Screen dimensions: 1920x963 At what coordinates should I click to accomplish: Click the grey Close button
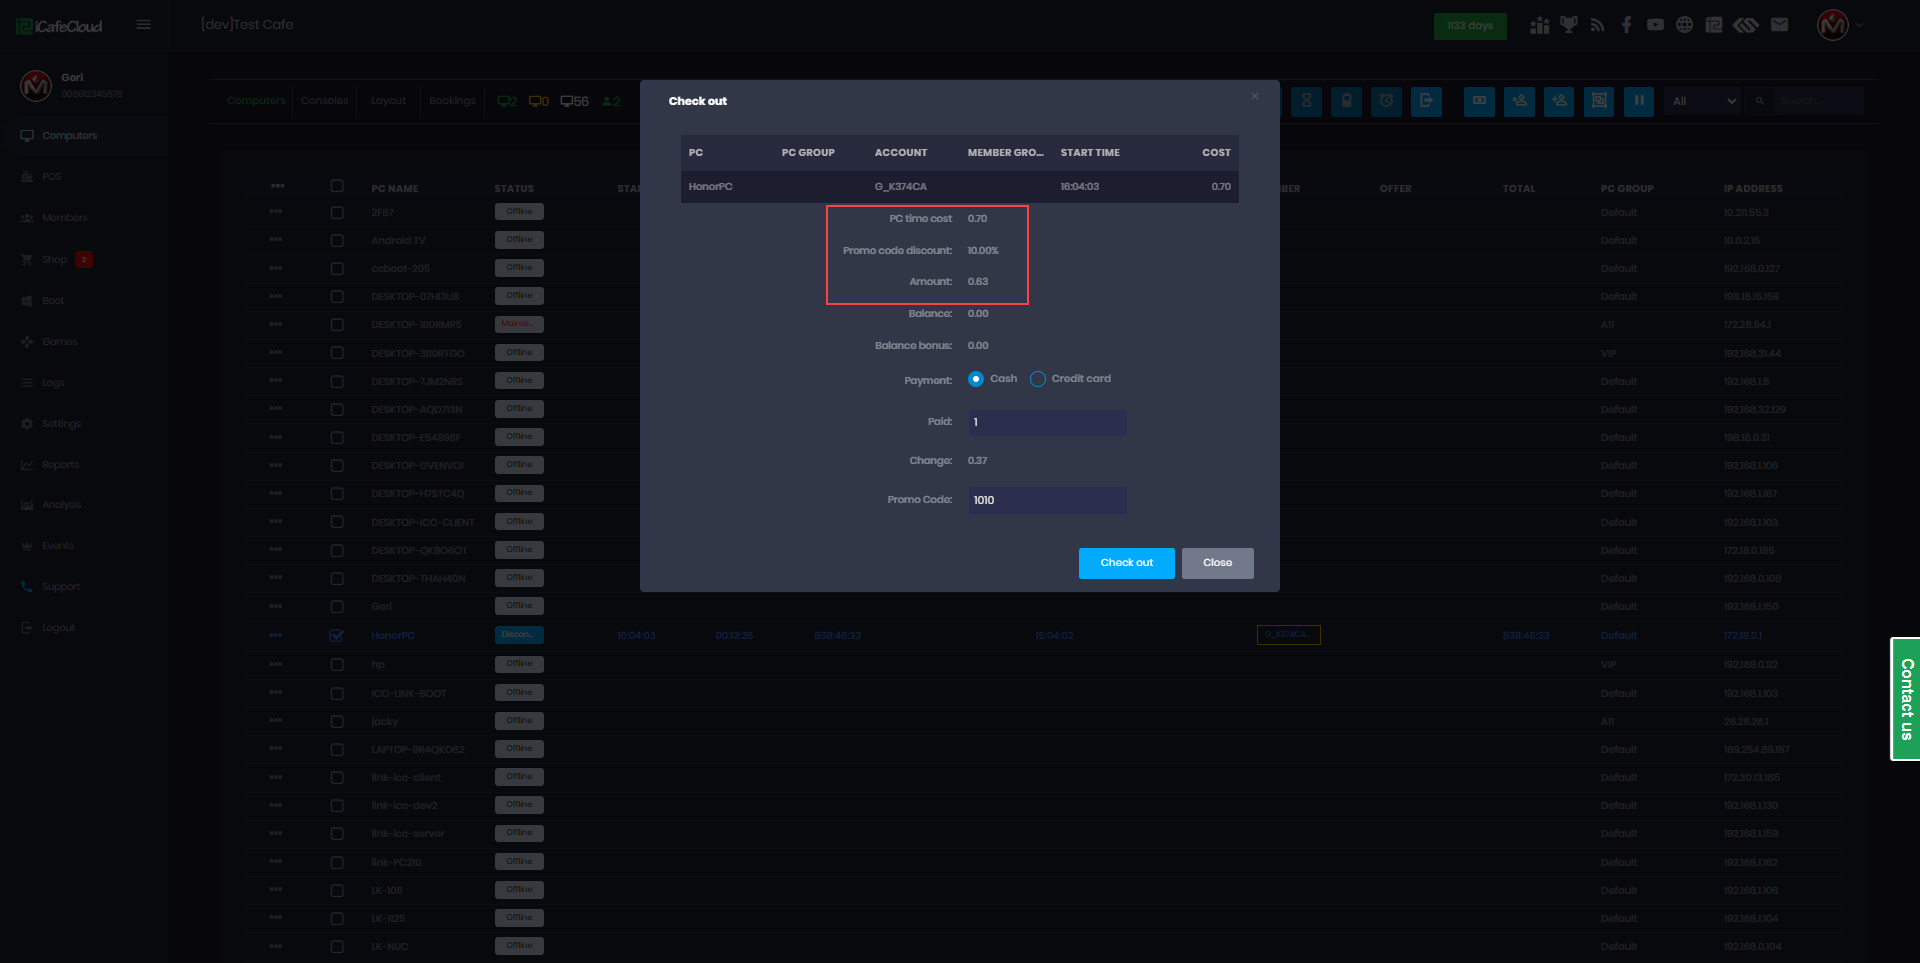coord(1217,563)
